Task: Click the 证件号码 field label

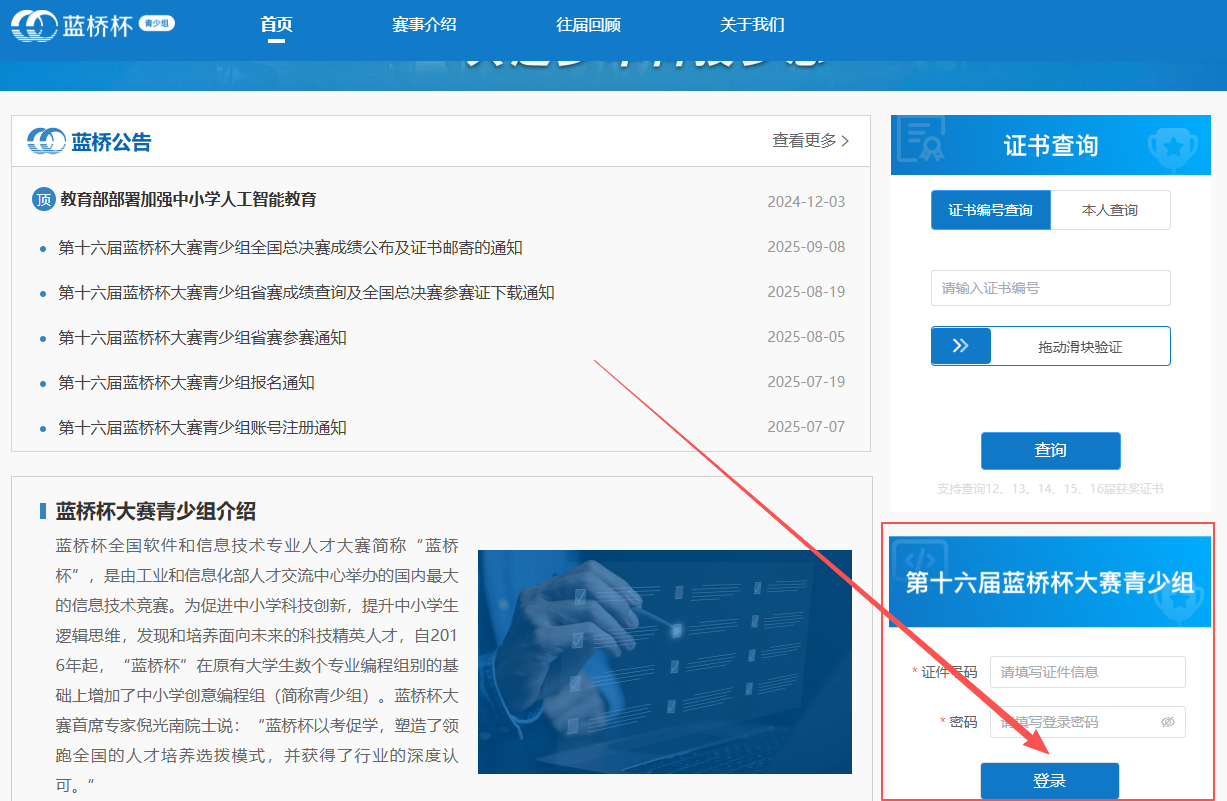Action: click(x=949, y=672)
